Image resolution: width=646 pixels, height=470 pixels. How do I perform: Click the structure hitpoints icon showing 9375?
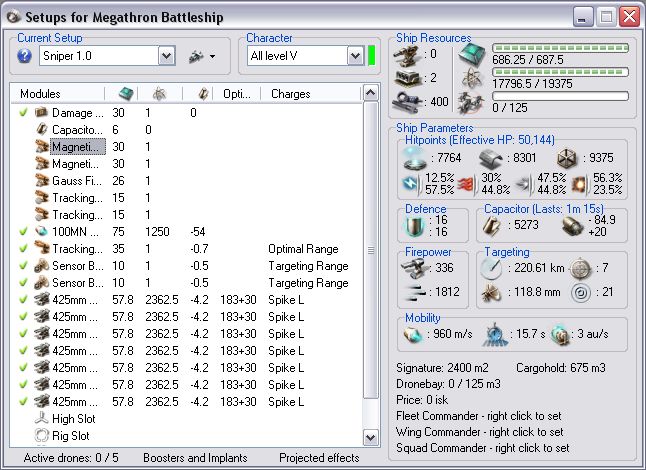(x=567, y=158)
